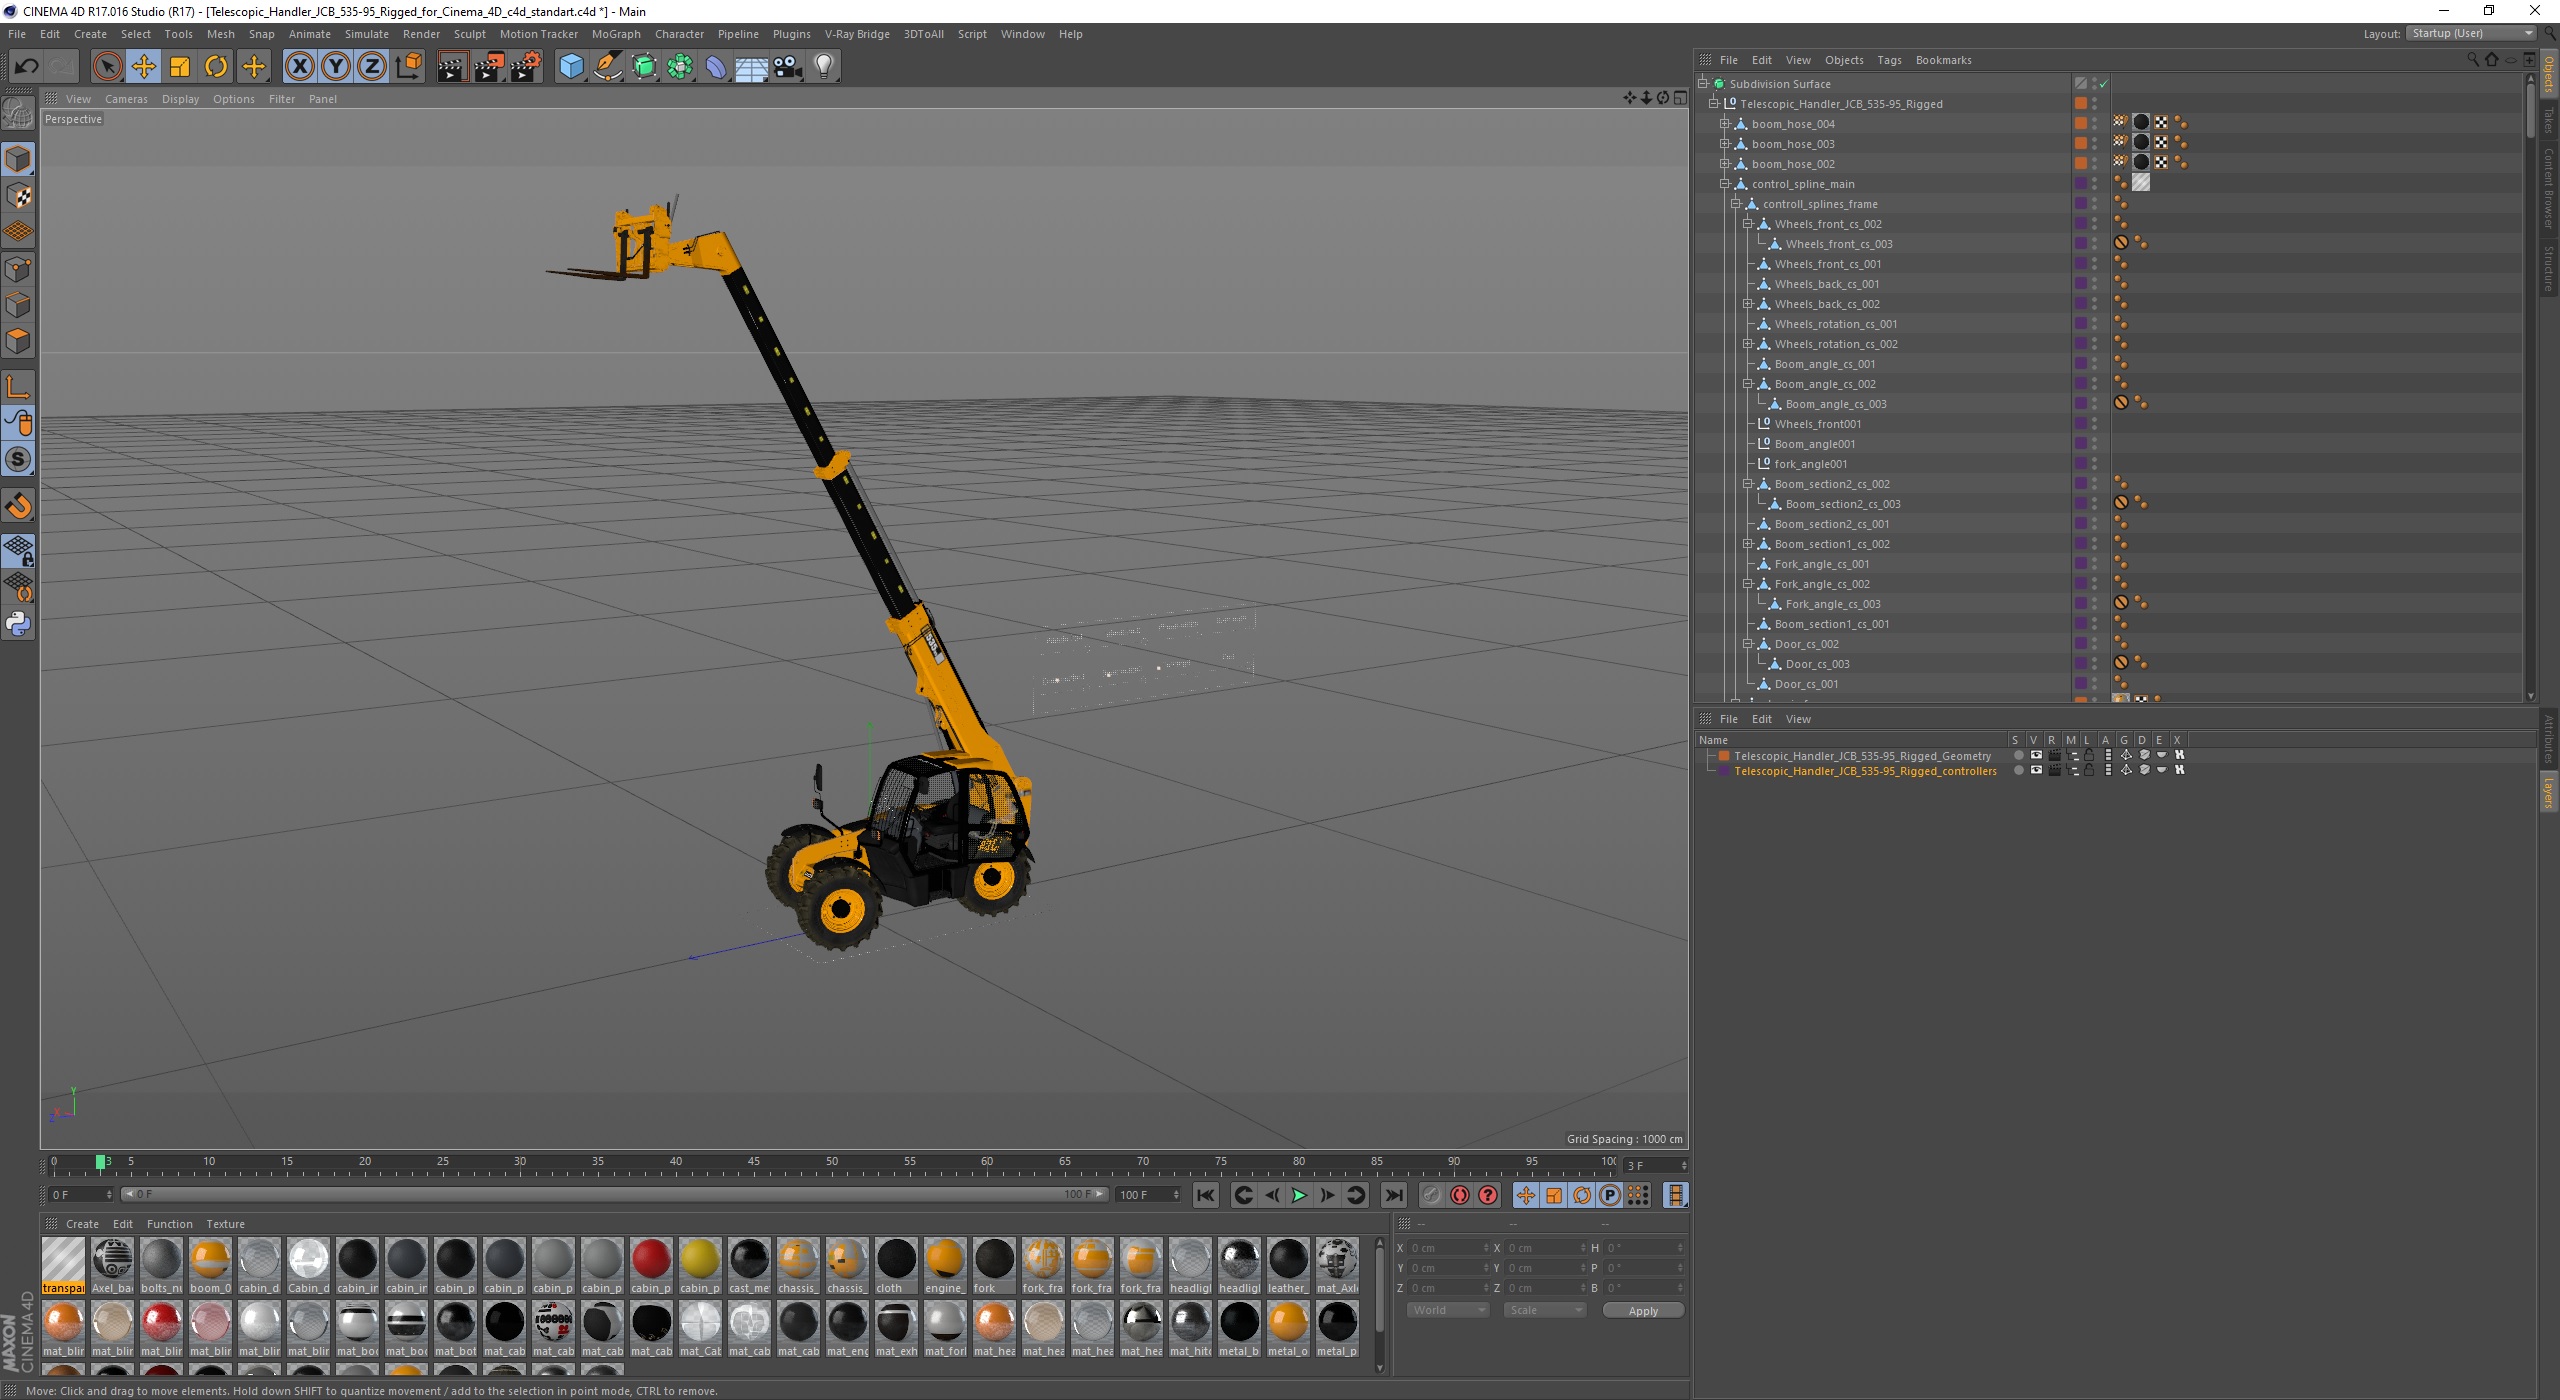Go to end of animation
Viewport: 2560px width, 1400px height.
click(x=1393, y=1195)
